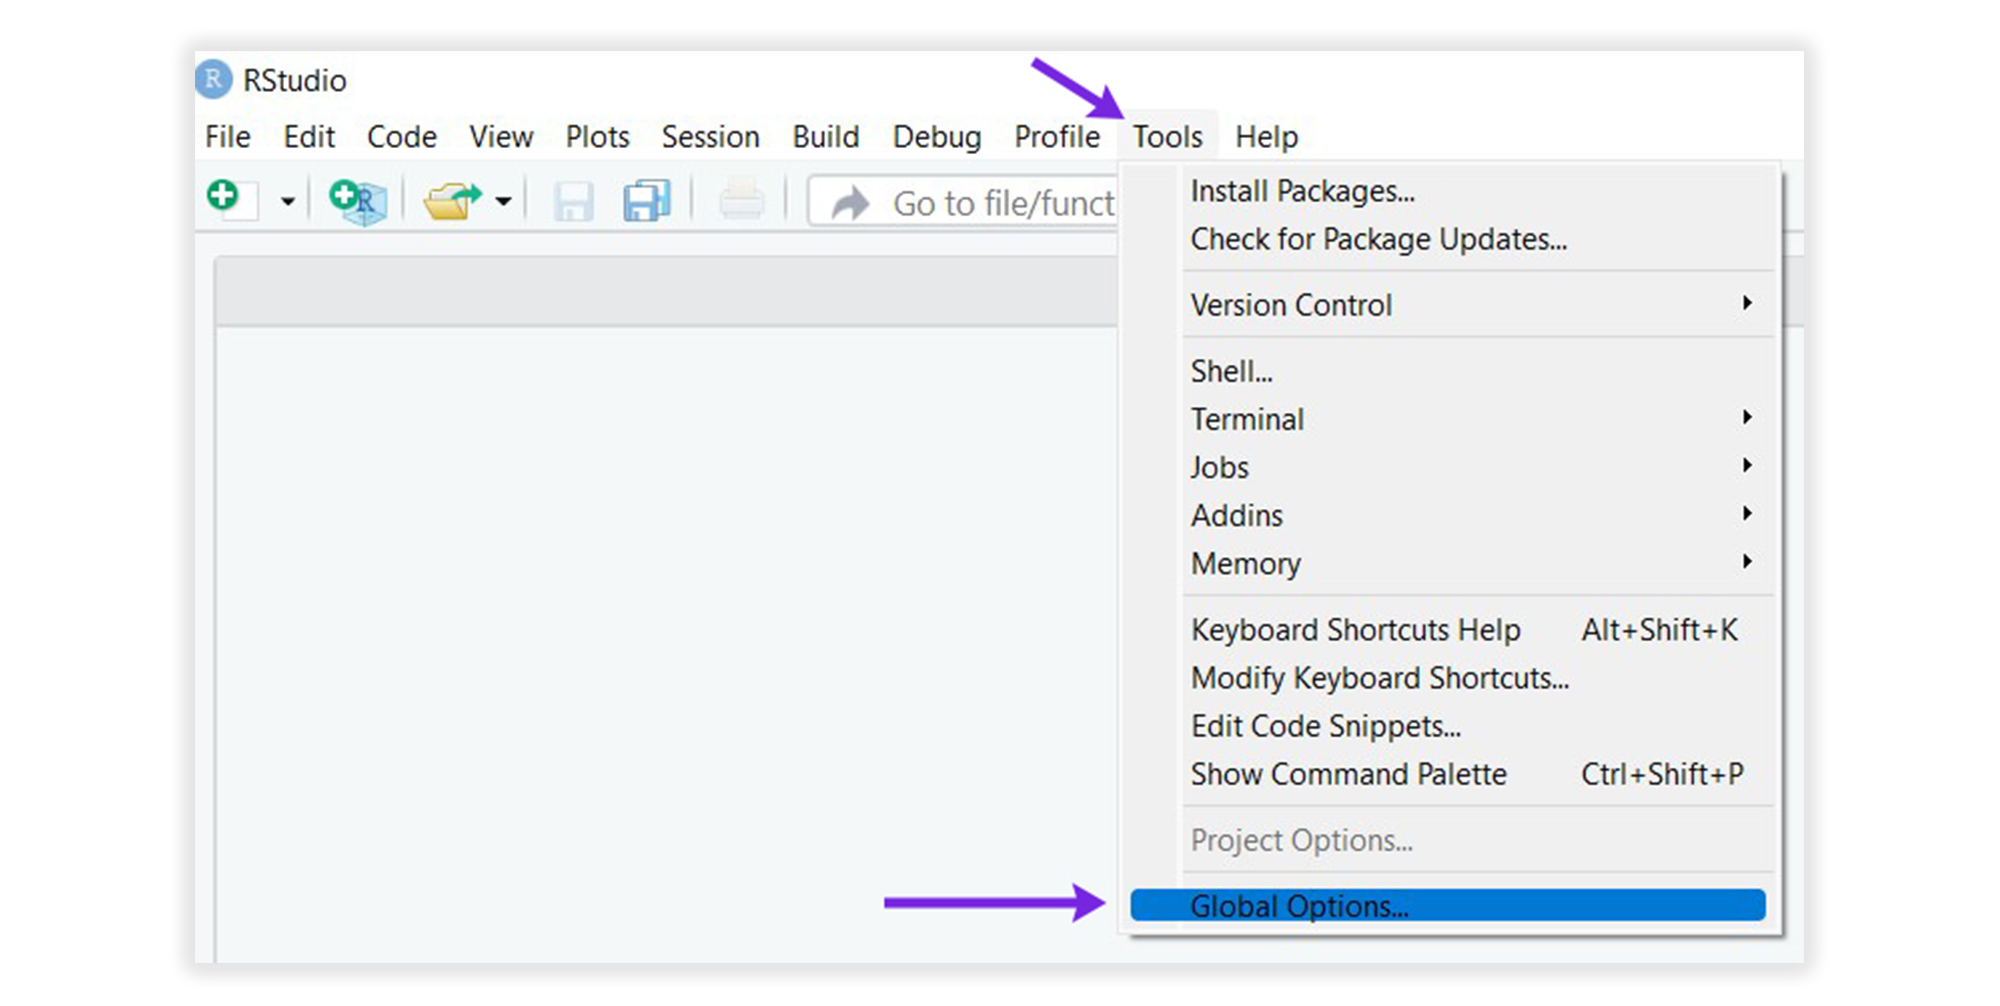The width and height of the screenshot is (2000, 1006).
Task: Save the current document
Action: [574, 202]
